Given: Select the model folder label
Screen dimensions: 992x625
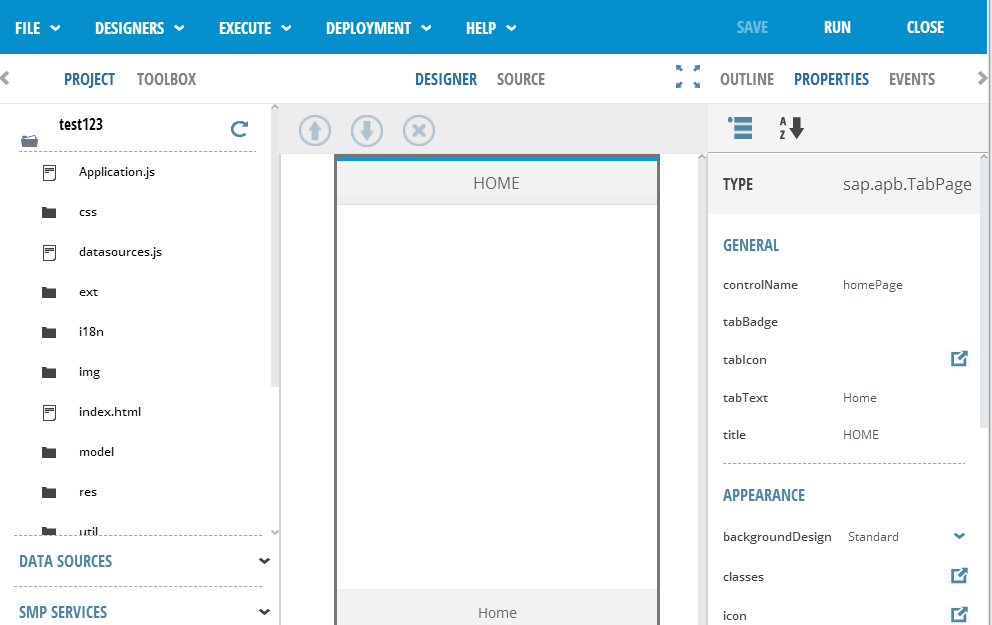Looking at the screenshot, I should click(96, 452).
